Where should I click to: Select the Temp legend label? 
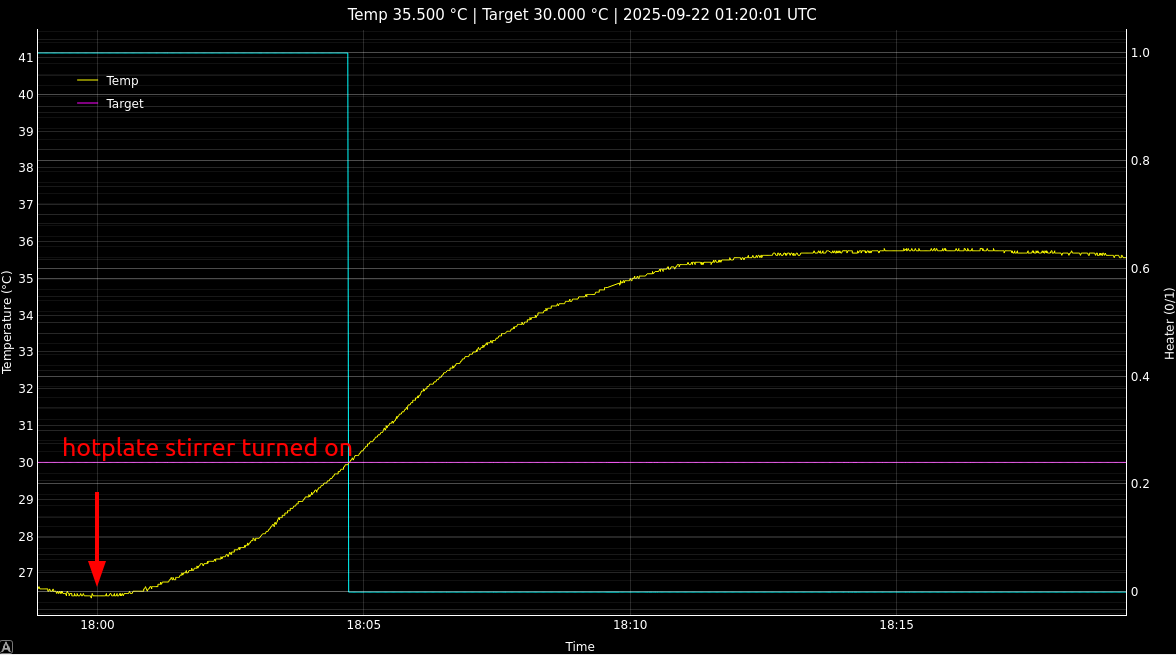(x=122, y=81)
